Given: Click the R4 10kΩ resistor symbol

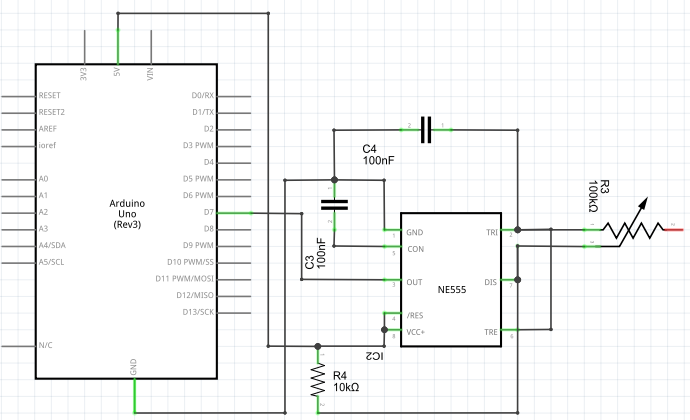Looking at the screenshot, I should click(x=318, y=380).
